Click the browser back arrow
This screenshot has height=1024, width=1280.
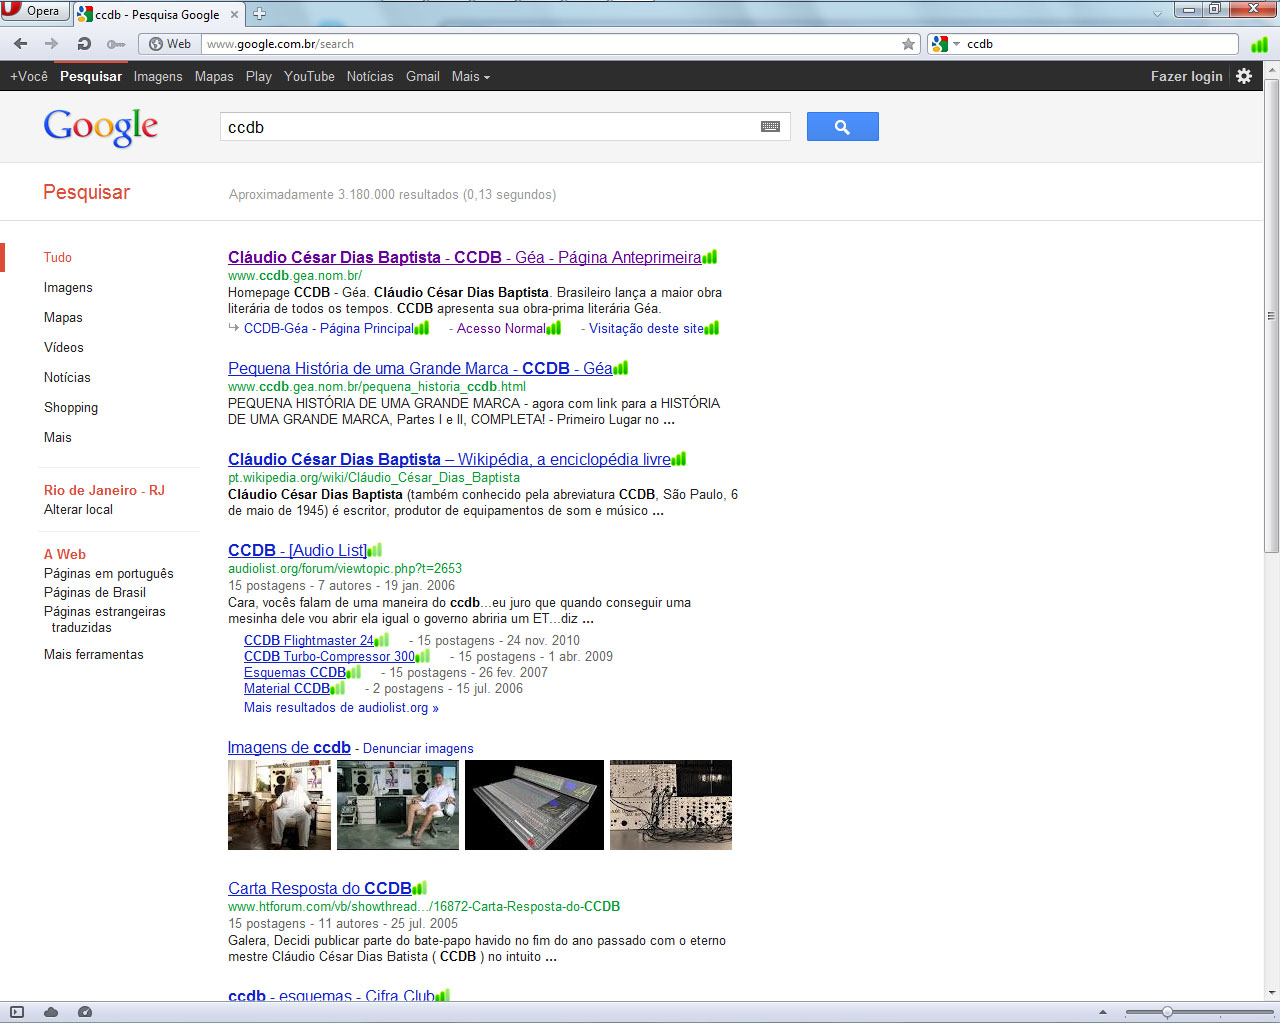tap(20, 44)
